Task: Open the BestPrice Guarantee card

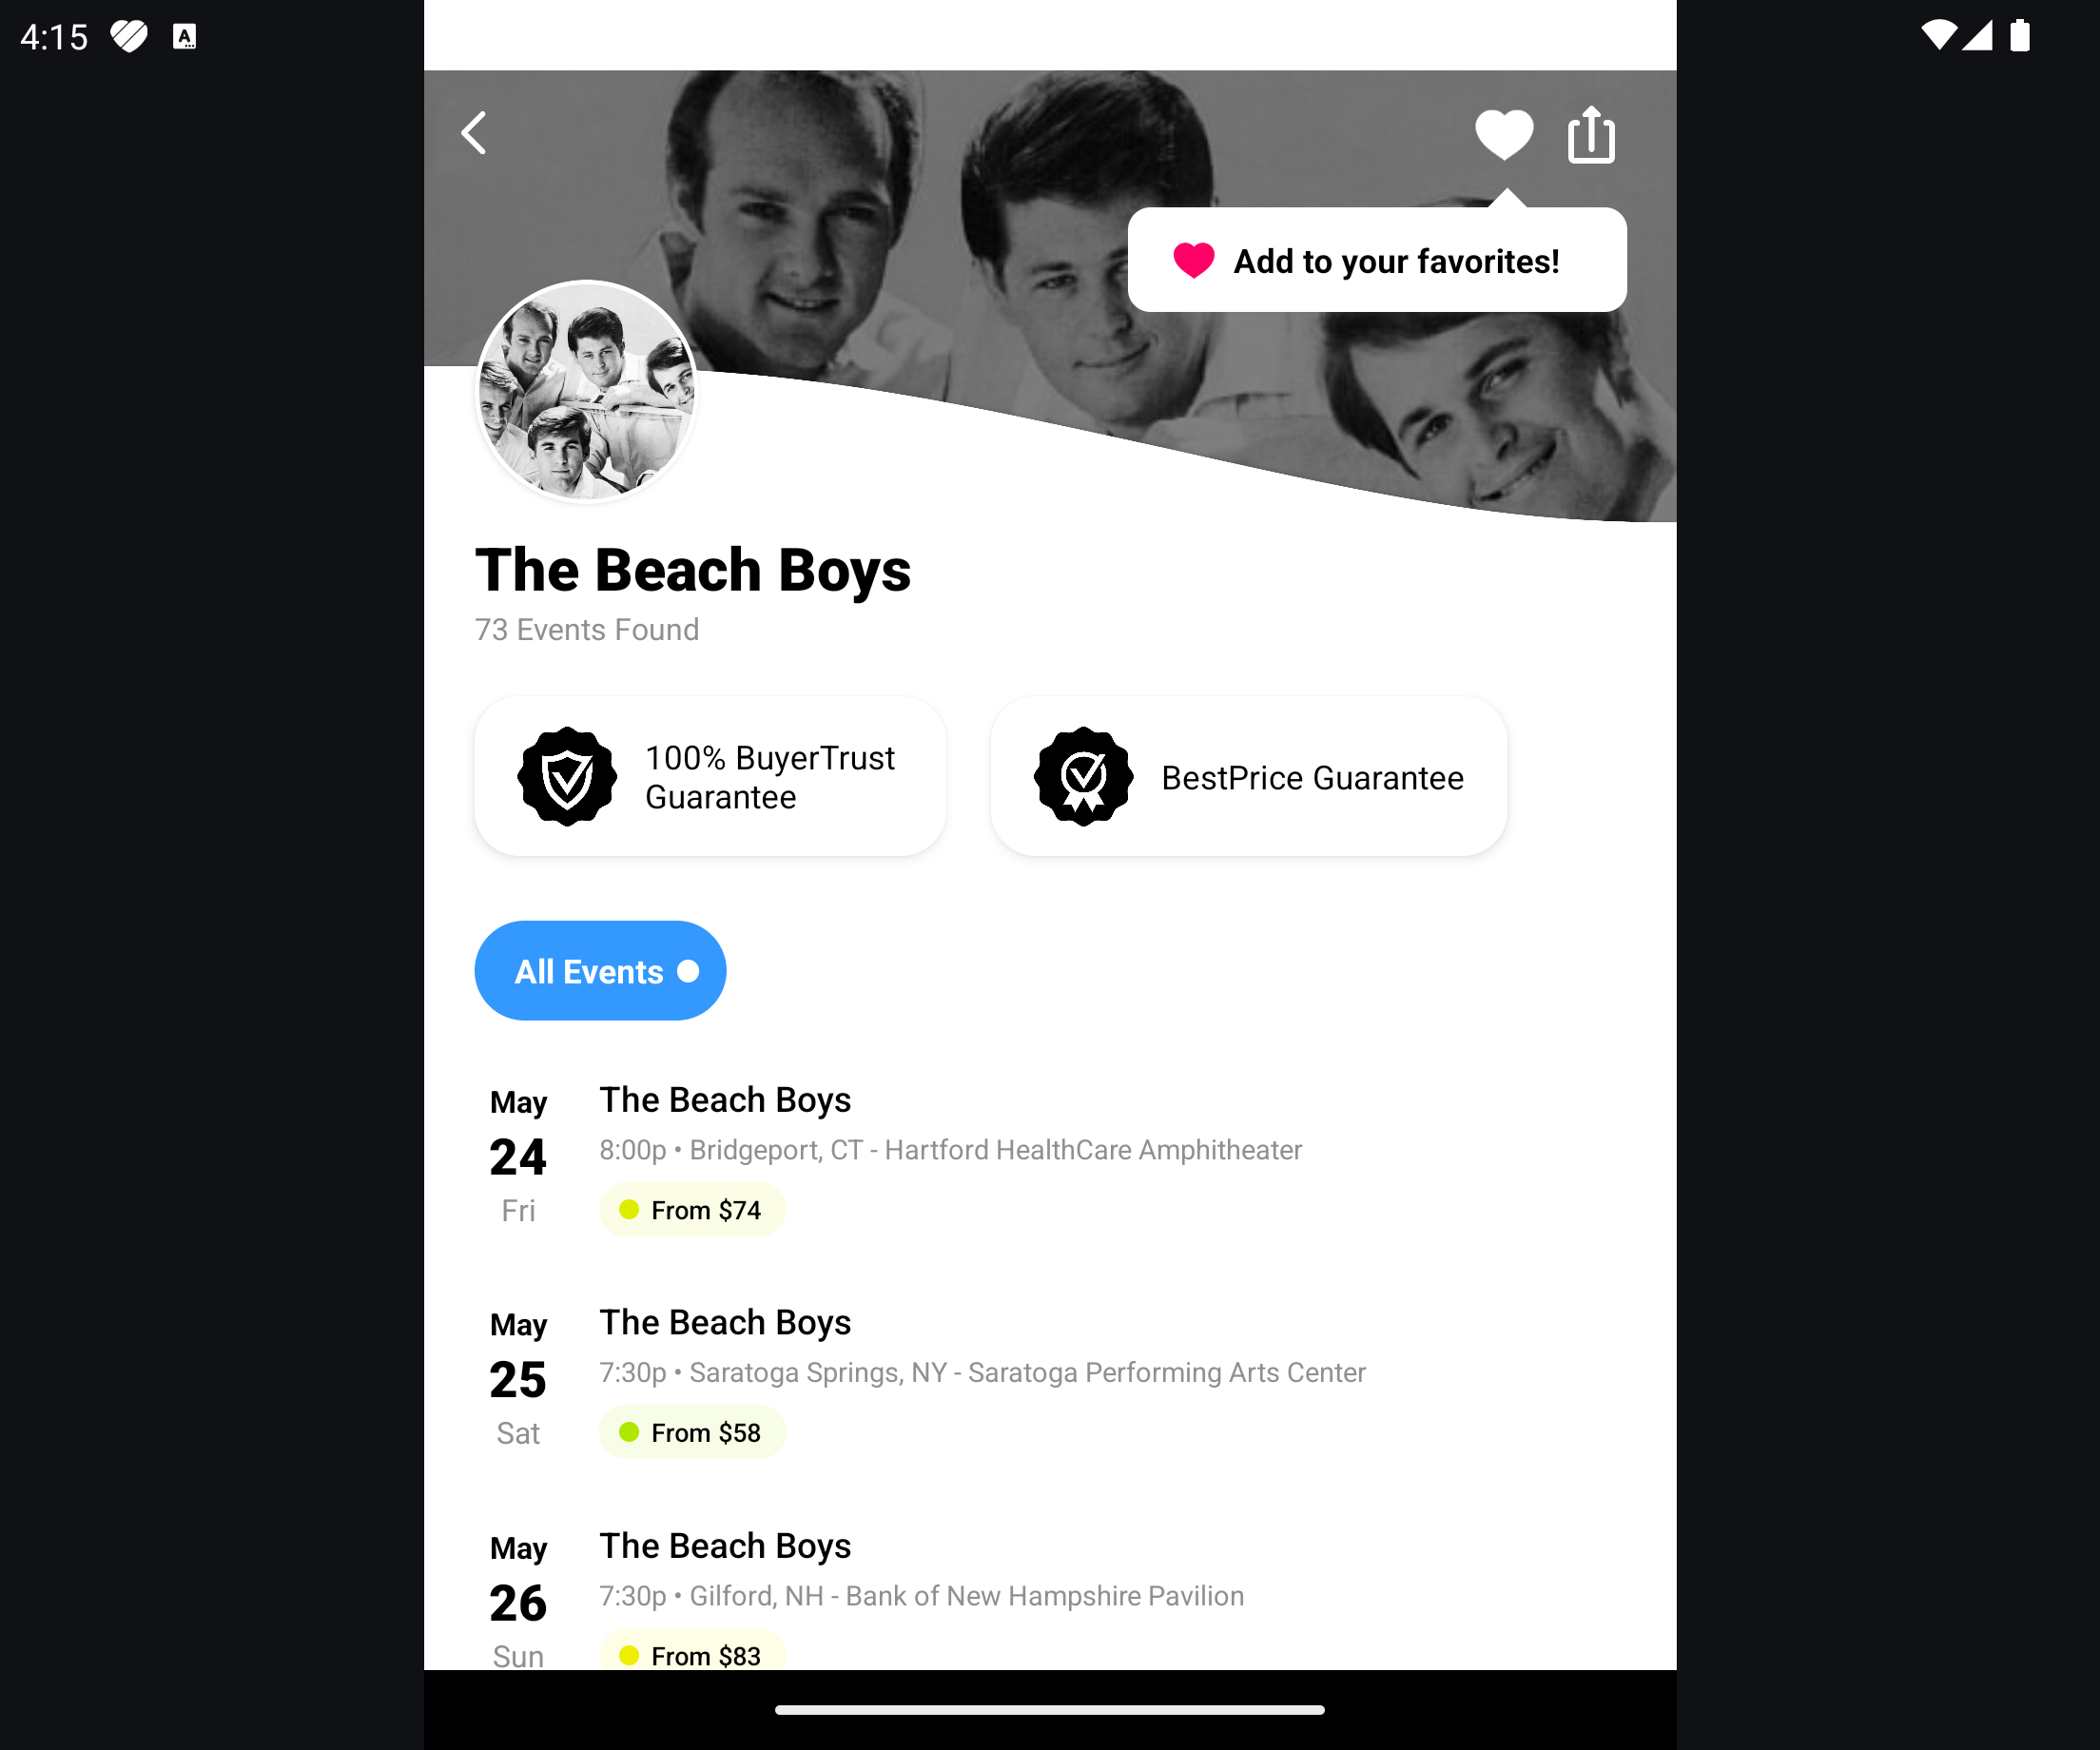Action: pyautogui.click(x=1249, y=777)
